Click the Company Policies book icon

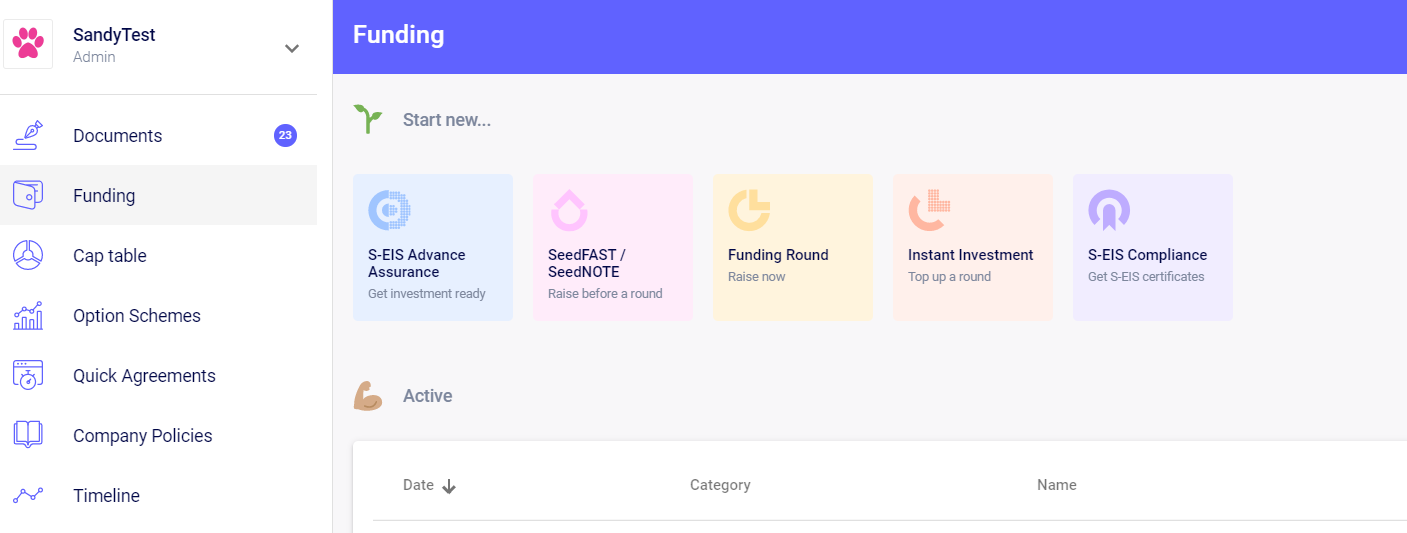point(28,435)
